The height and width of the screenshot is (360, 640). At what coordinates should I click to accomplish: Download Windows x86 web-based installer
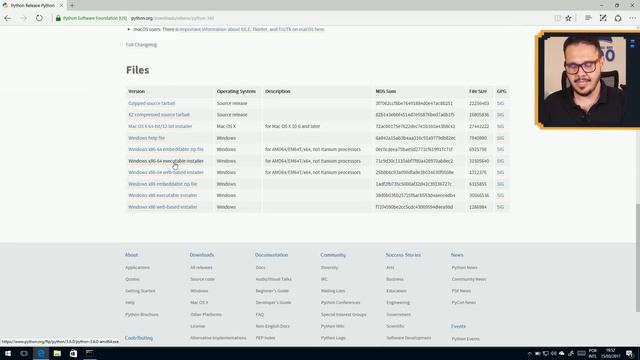162,207
